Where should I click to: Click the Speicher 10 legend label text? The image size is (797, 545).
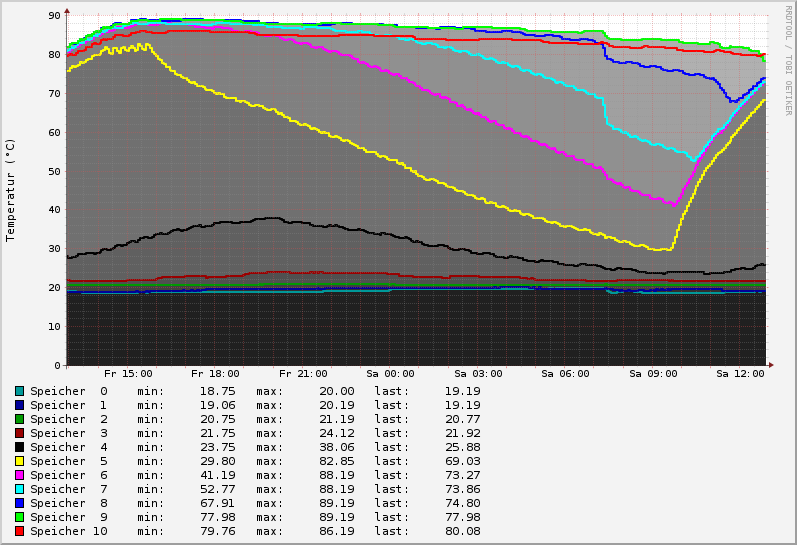[x=69, y=531]
